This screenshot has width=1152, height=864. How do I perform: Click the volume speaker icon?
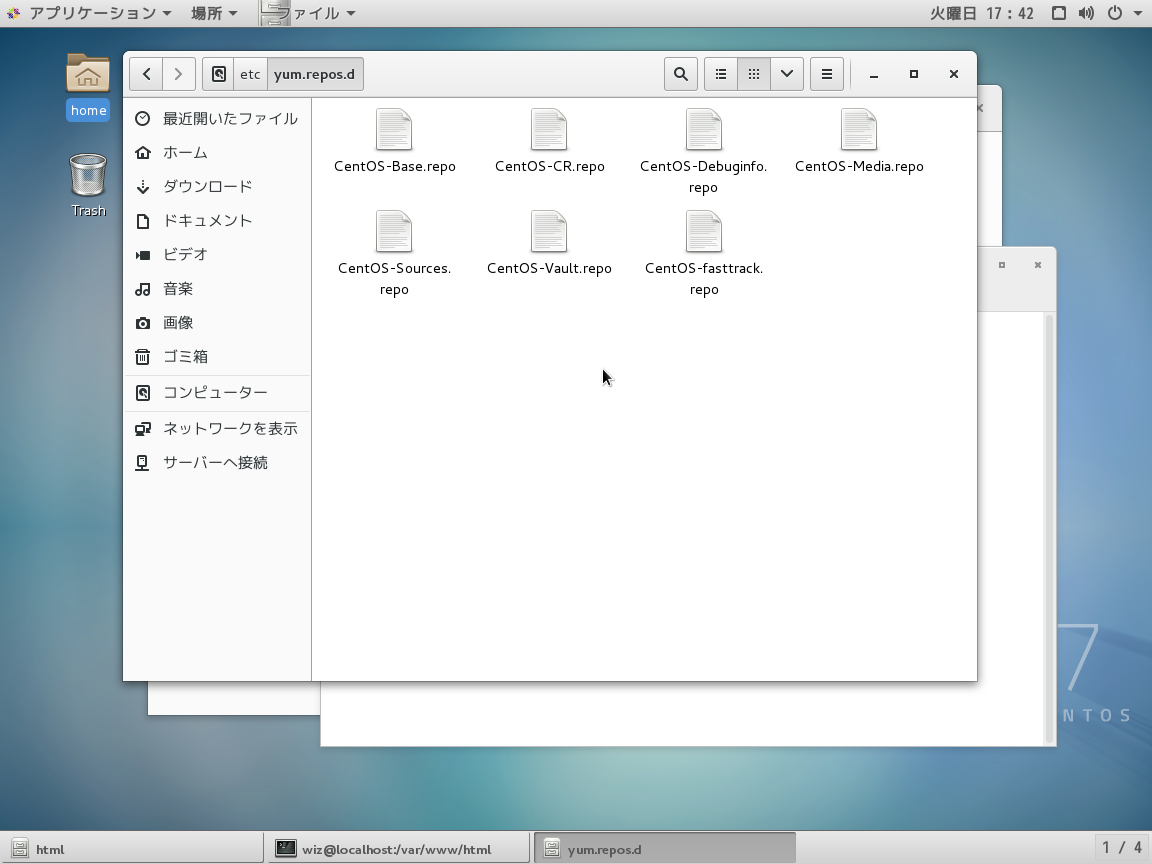pos(1086,13)
